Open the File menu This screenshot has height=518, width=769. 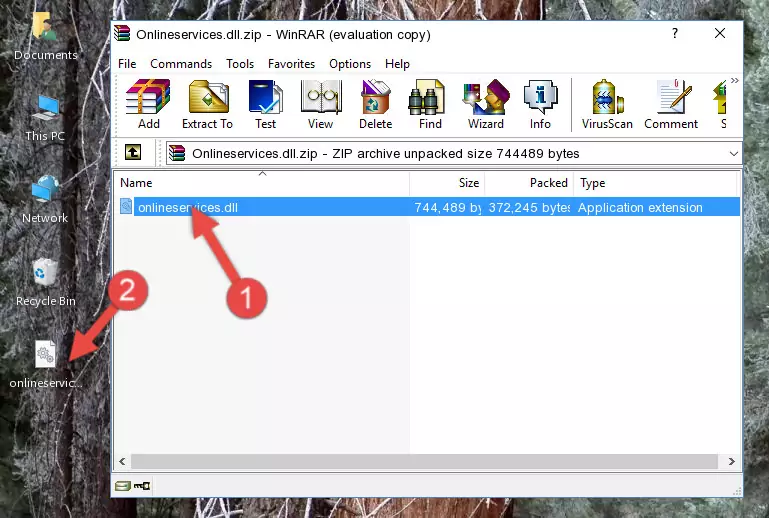pyautogui.click(x=127, y=64)
